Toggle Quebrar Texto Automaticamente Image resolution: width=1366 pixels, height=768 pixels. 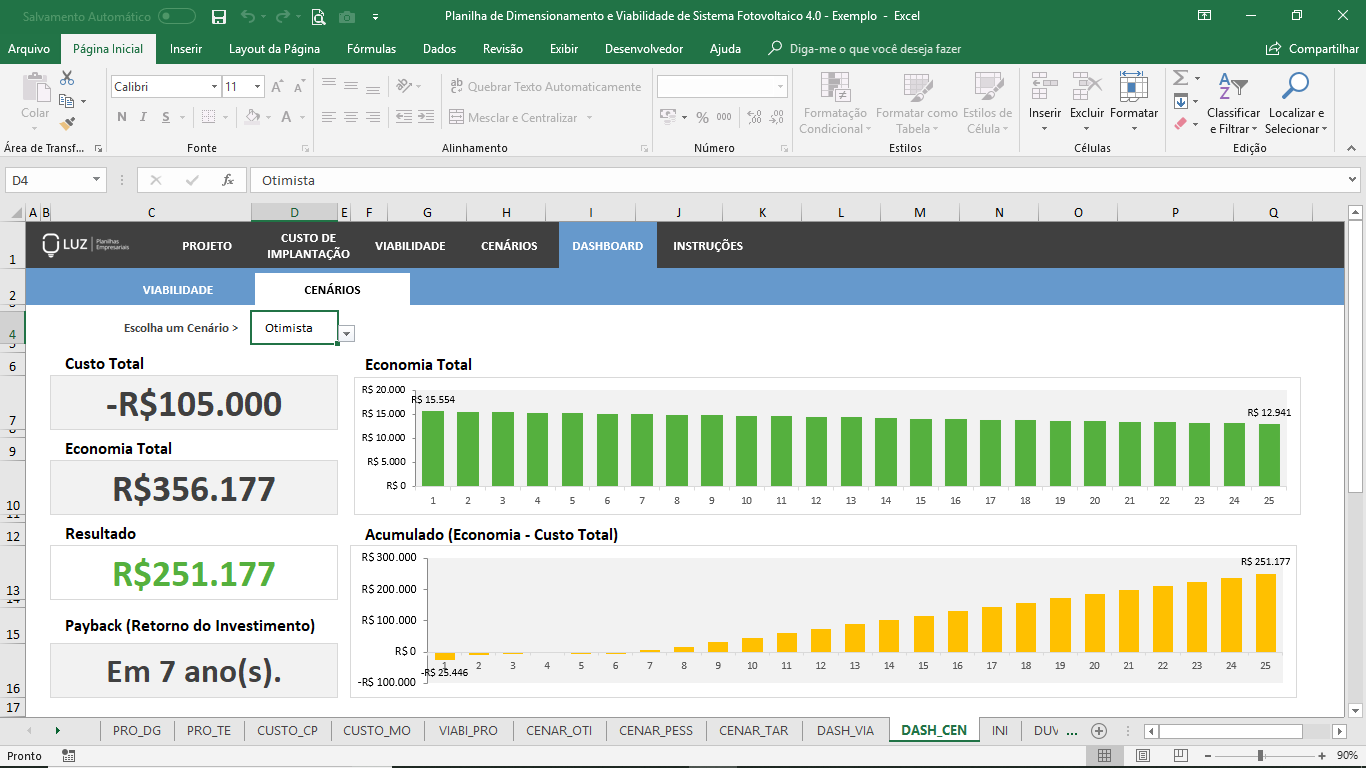tap(545, 87)
